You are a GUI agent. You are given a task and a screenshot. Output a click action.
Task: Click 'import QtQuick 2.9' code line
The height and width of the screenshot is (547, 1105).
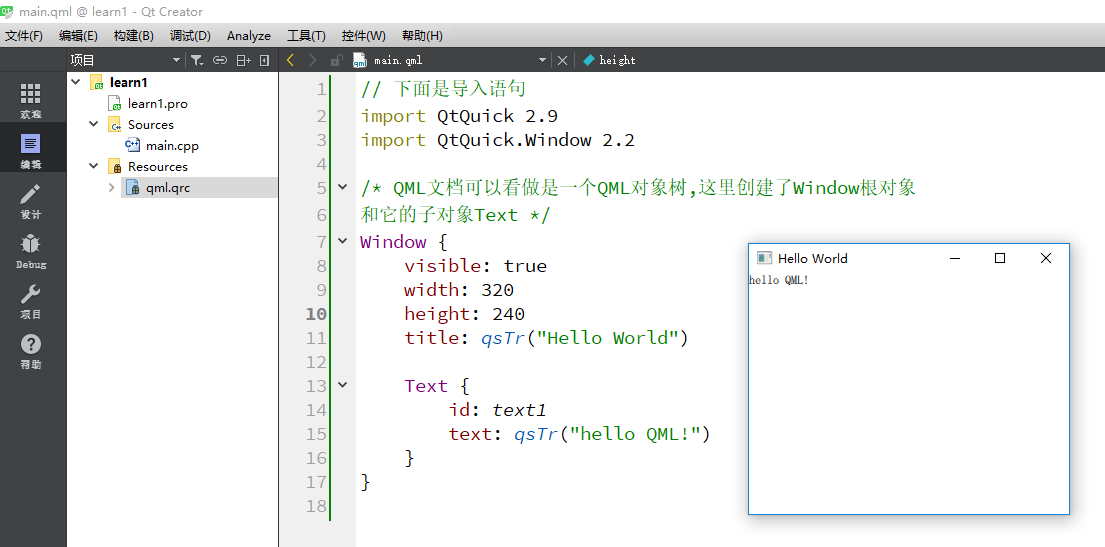tap(459, 116)
